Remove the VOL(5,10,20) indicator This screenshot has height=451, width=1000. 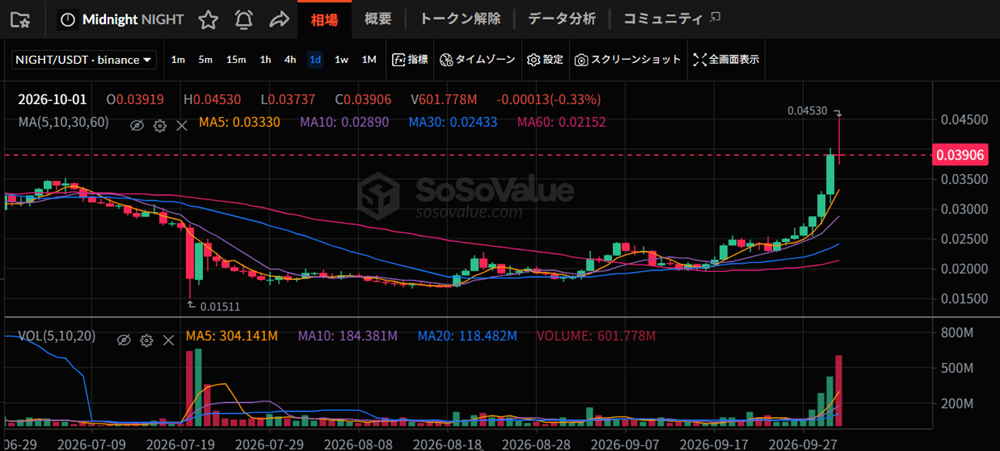pyautogui.click(x=169, y=340)
